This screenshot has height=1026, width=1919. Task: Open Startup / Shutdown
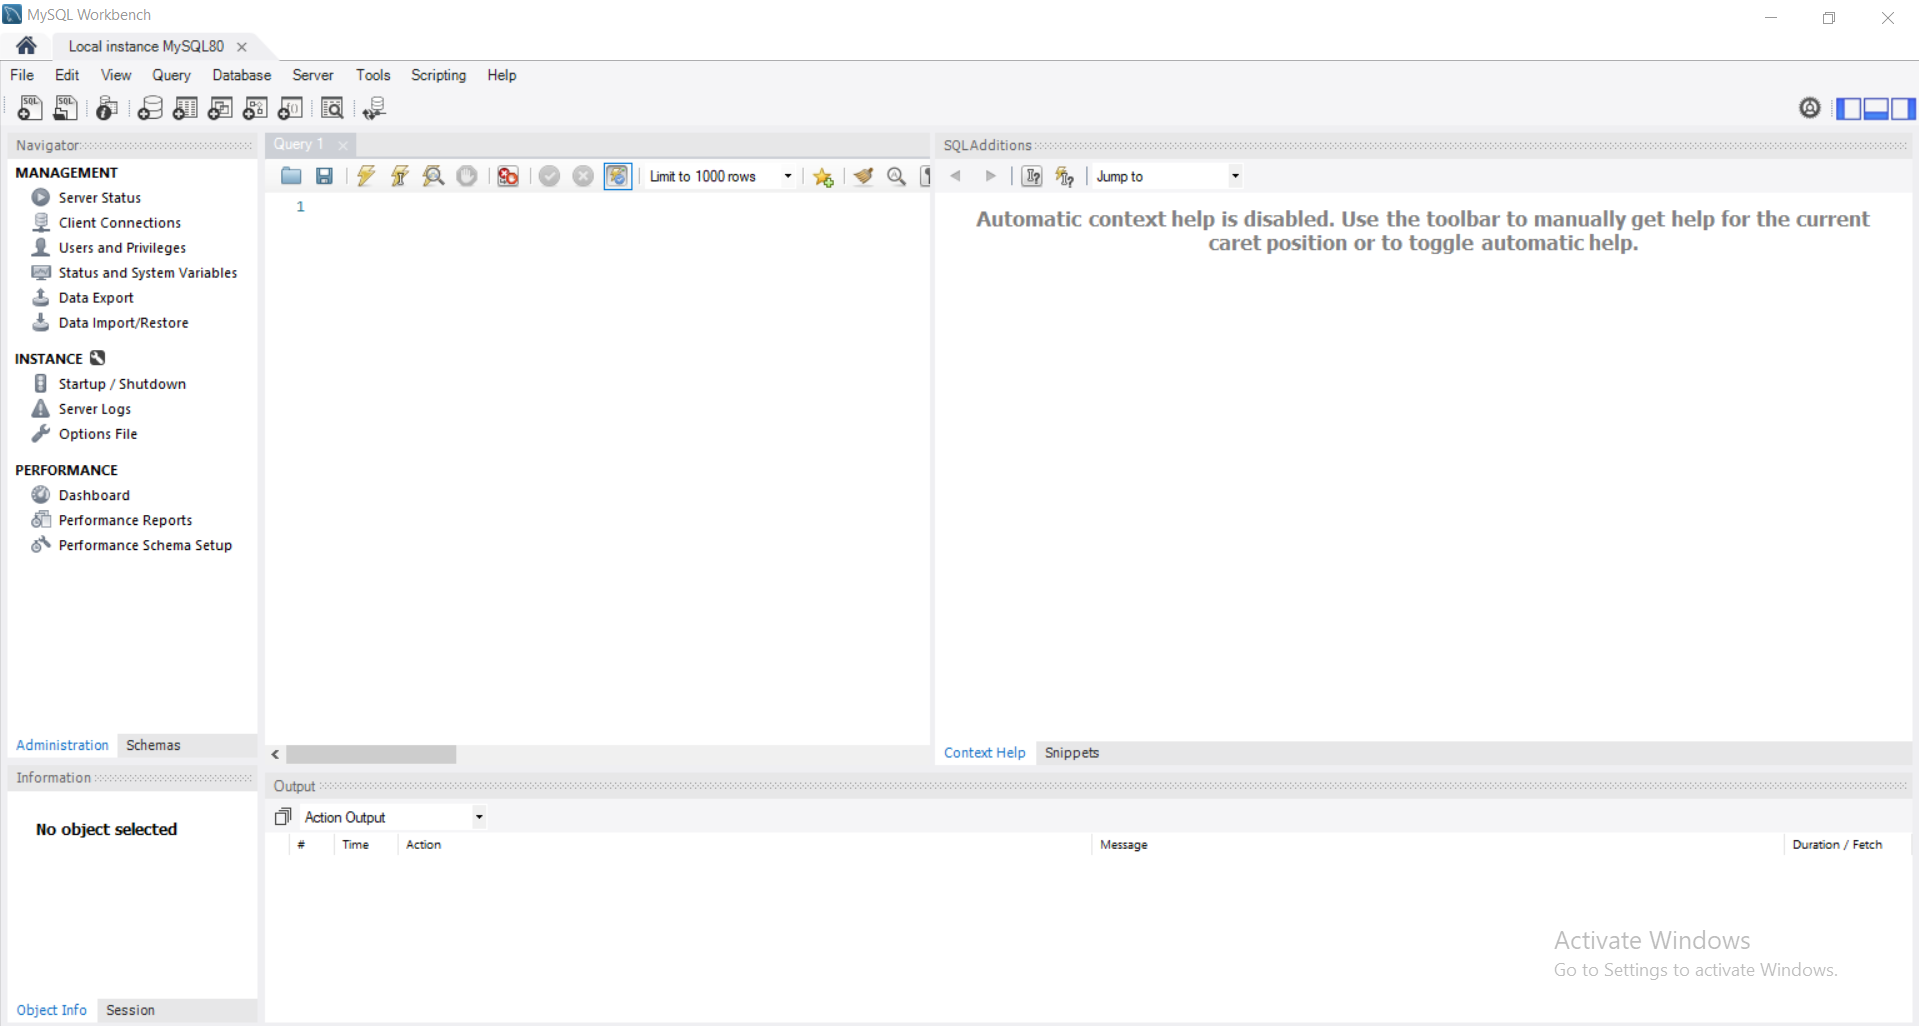tap(122, 384)
